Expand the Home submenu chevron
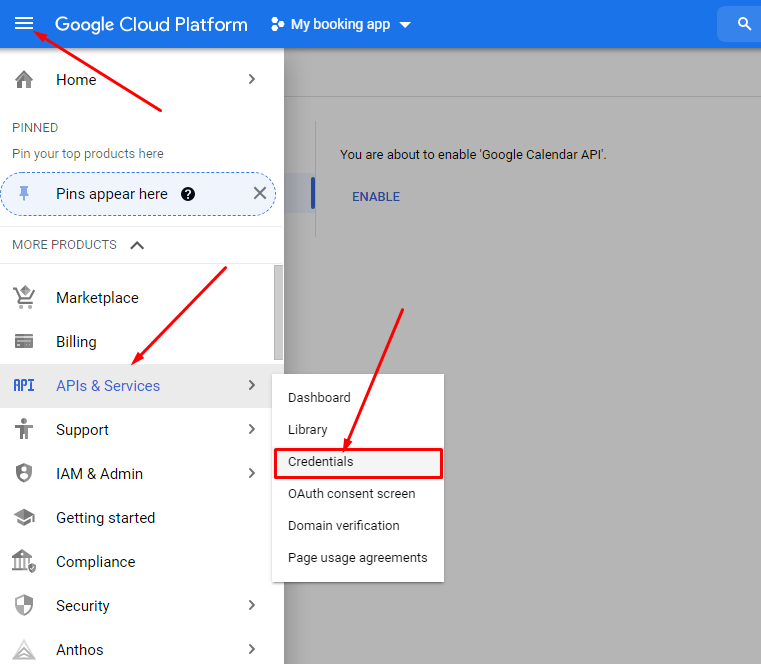This screenshot has width=761, height=664. coord(251,79)
